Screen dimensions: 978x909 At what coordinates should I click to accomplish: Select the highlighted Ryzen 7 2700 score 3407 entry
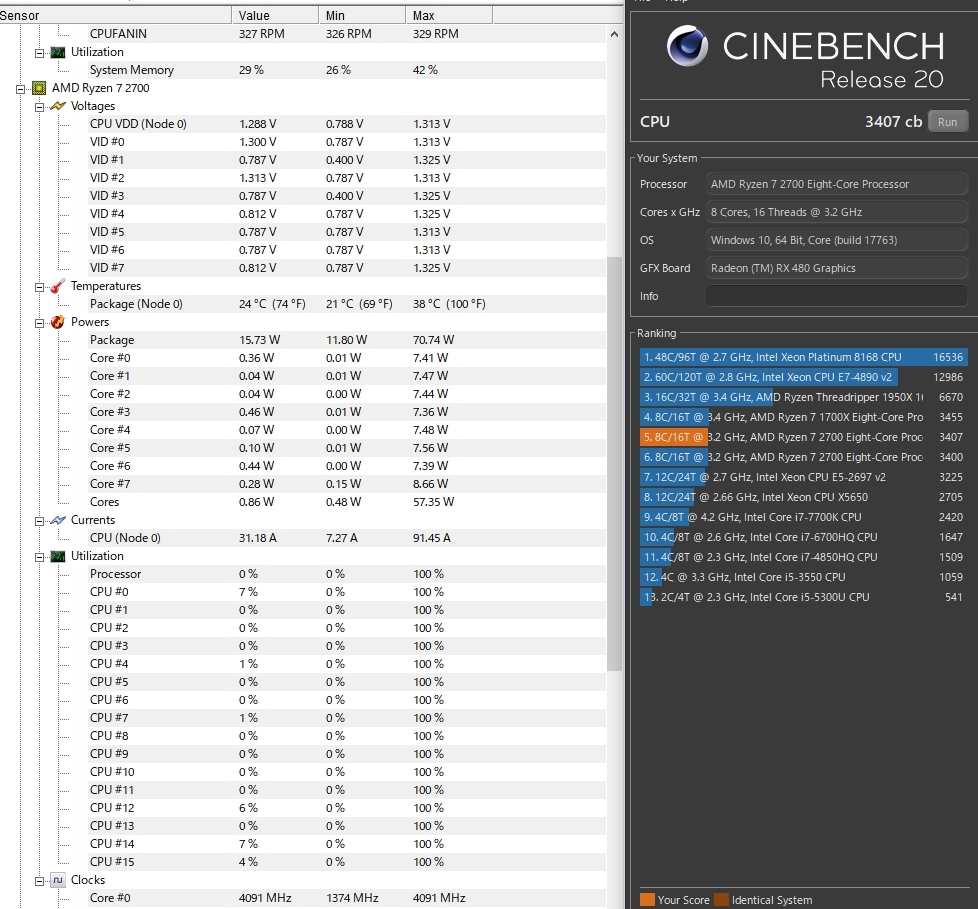pos(803,437)
